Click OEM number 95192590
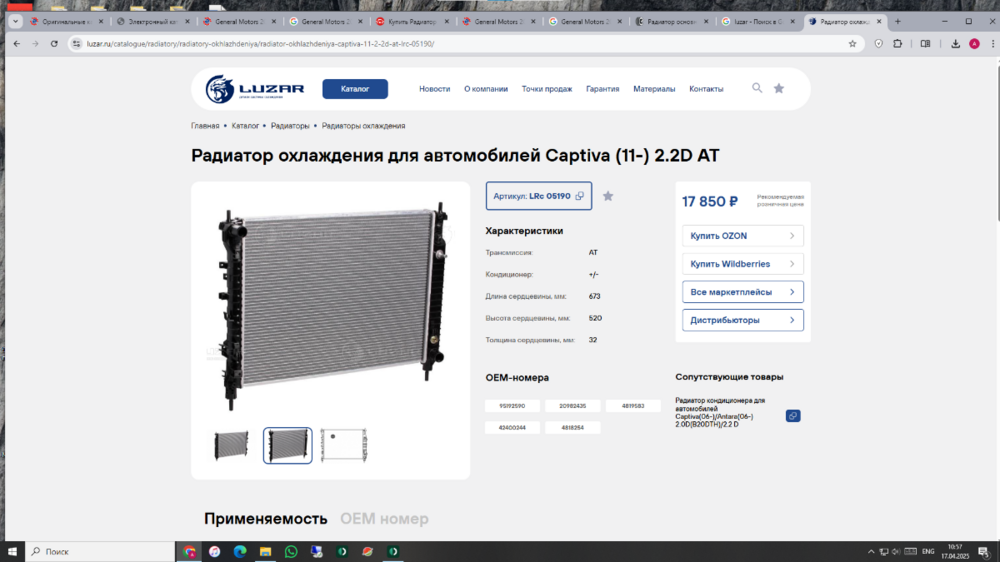Image resolution: width=1000 pixels, height=562 pixels. click(512, 406)
